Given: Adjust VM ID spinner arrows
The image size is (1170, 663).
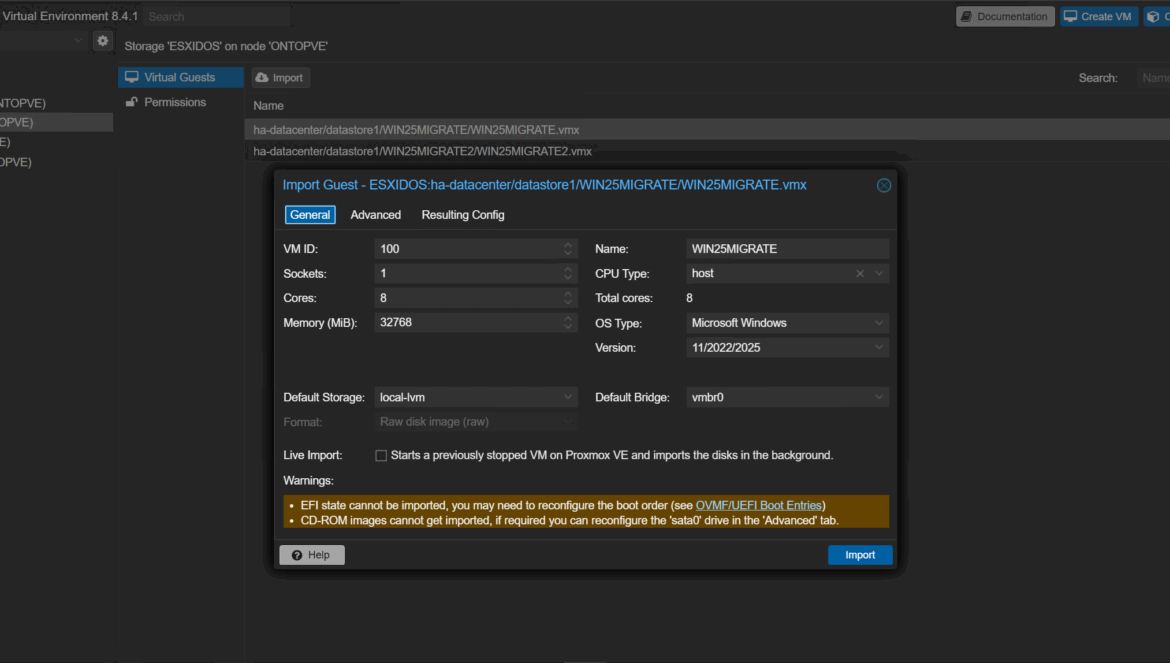Looking at the screenshot, I should tap(568, 249).
